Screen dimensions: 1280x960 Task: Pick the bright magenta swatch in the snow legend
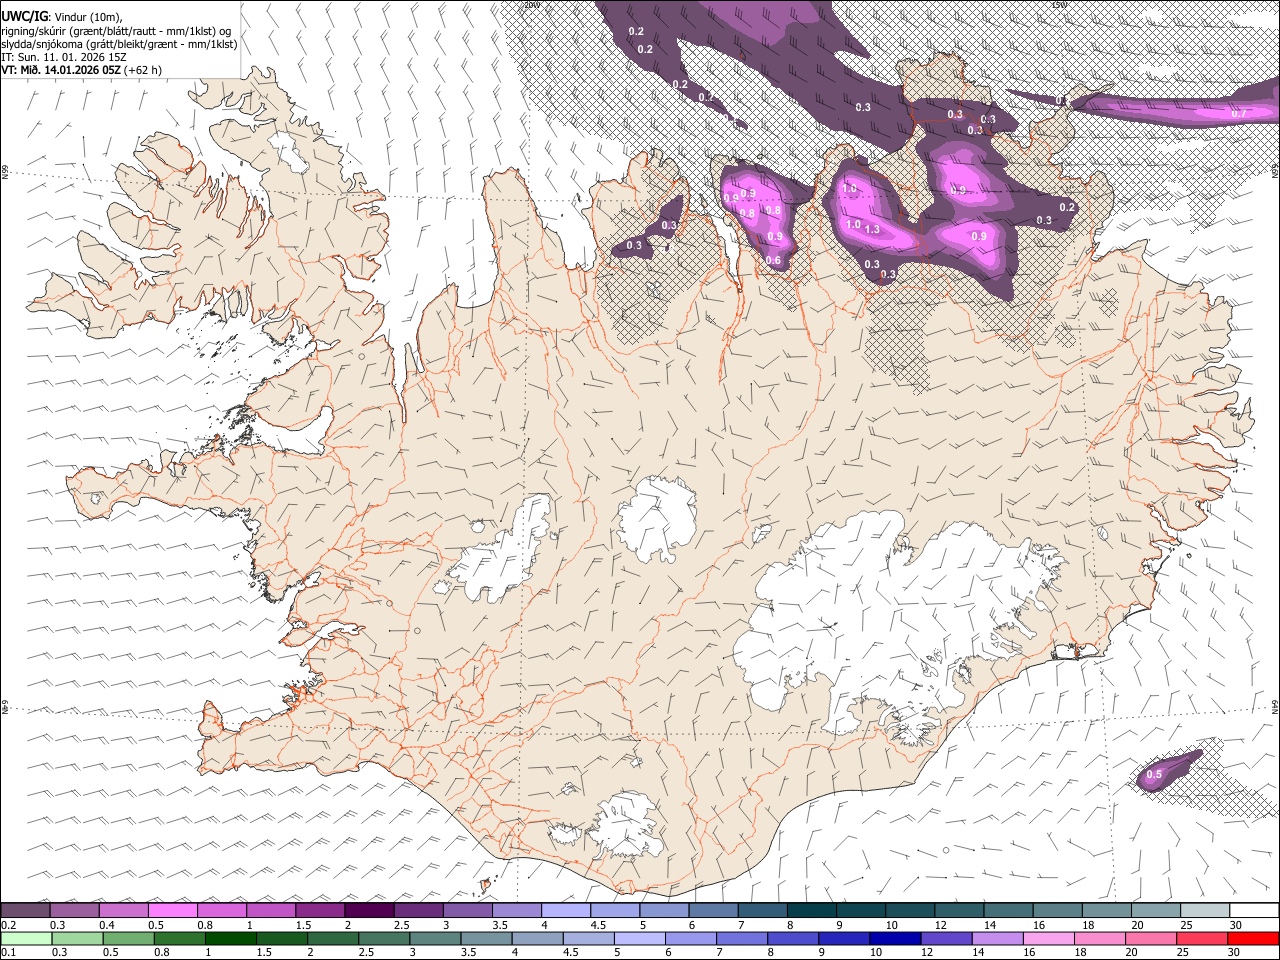(172, 911)
